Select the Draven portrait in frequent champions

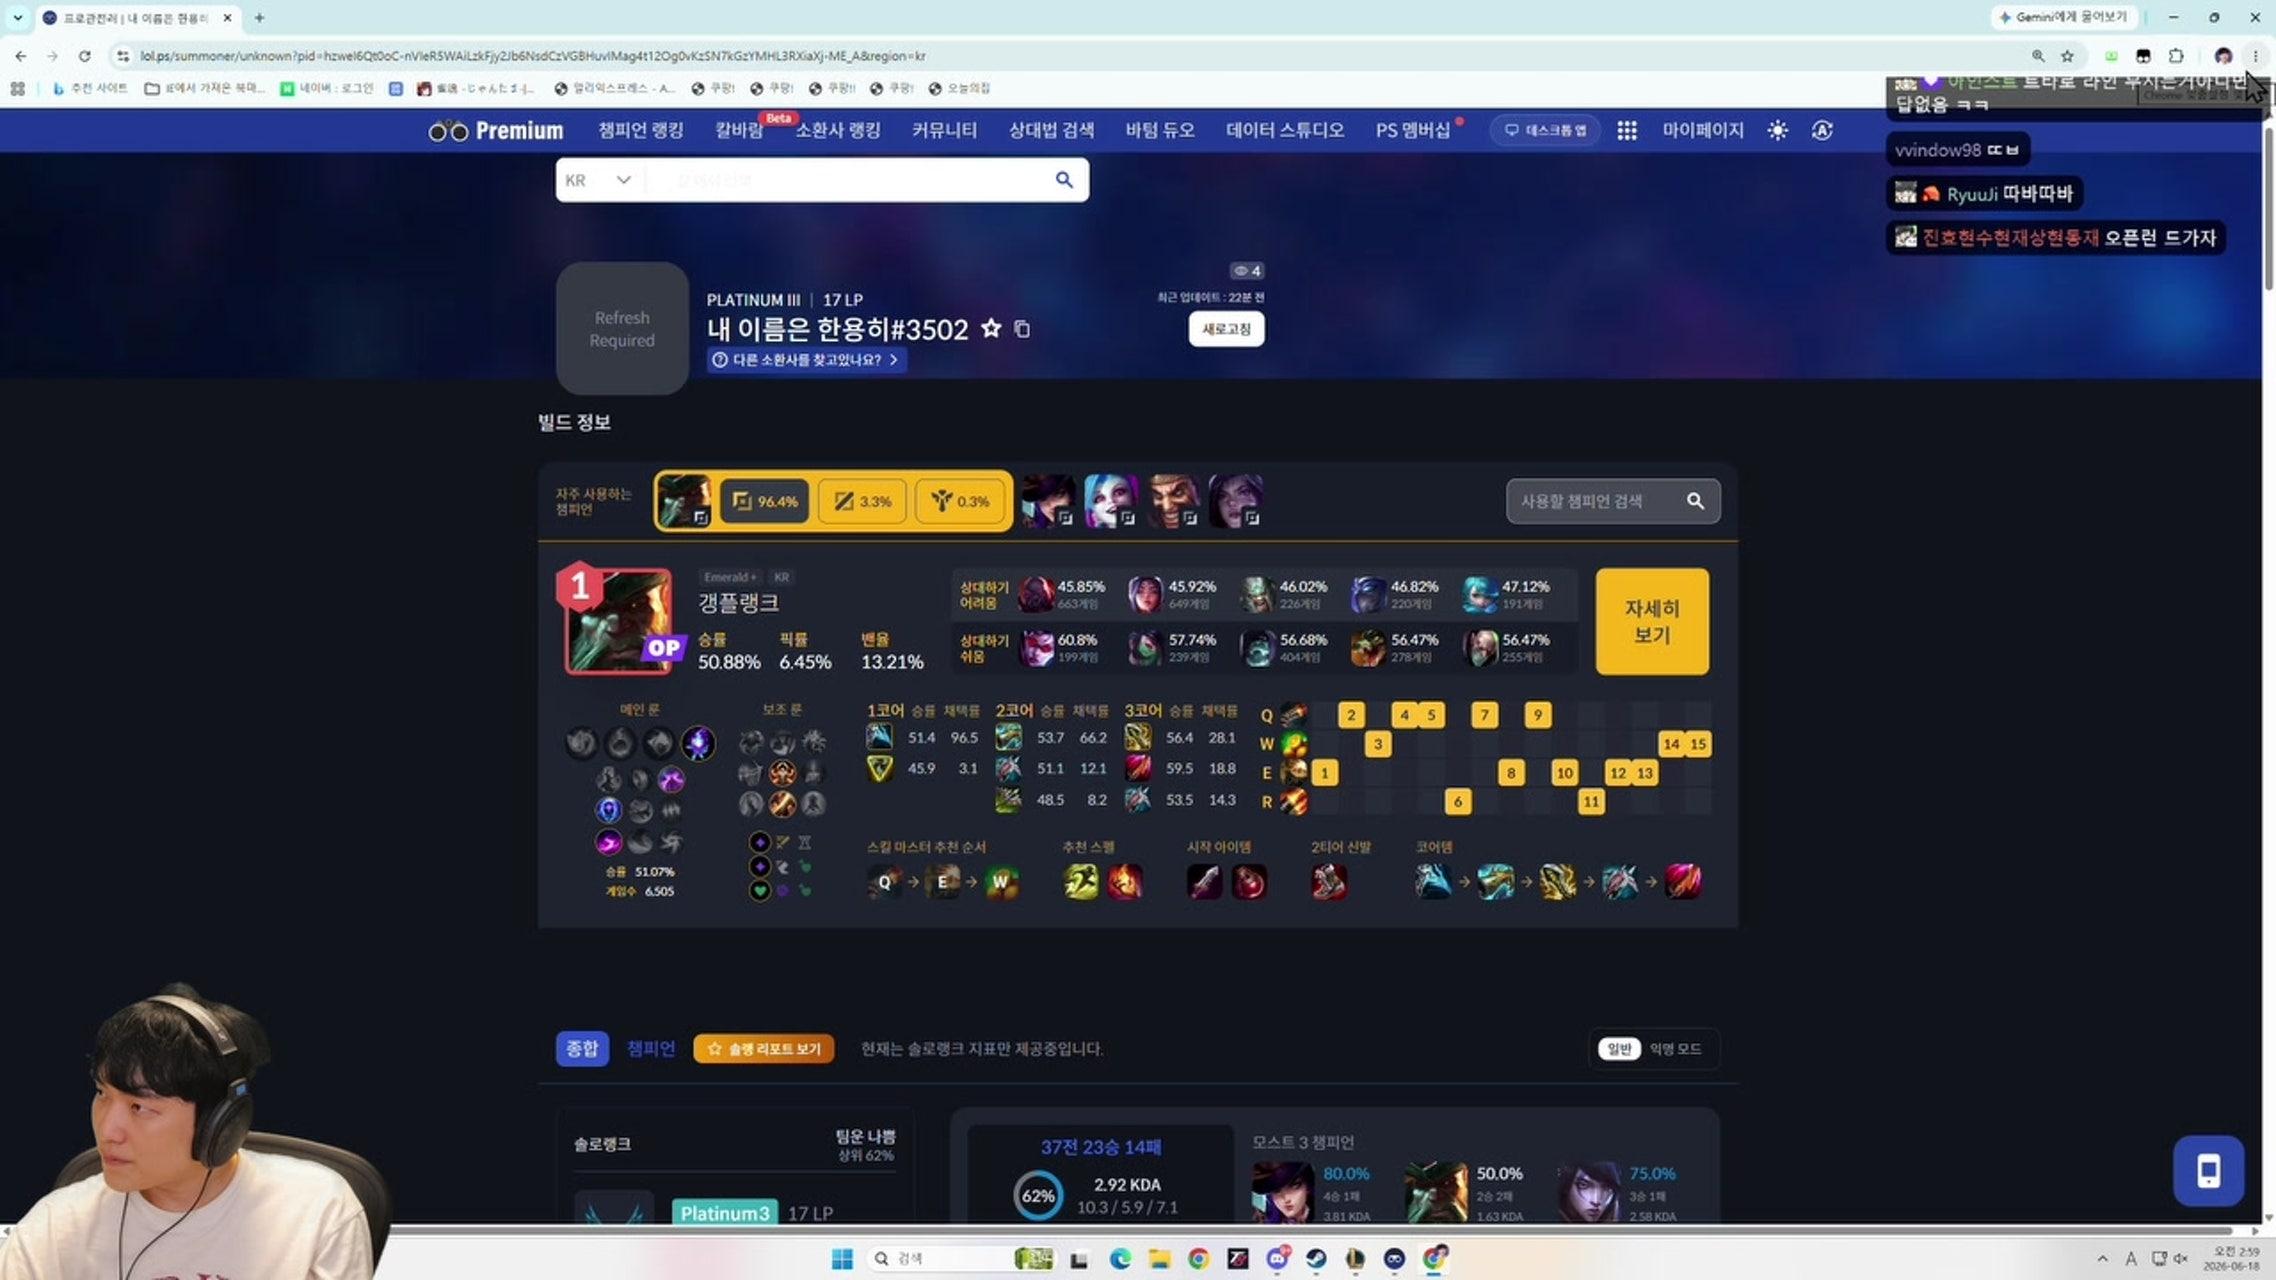1173,500
